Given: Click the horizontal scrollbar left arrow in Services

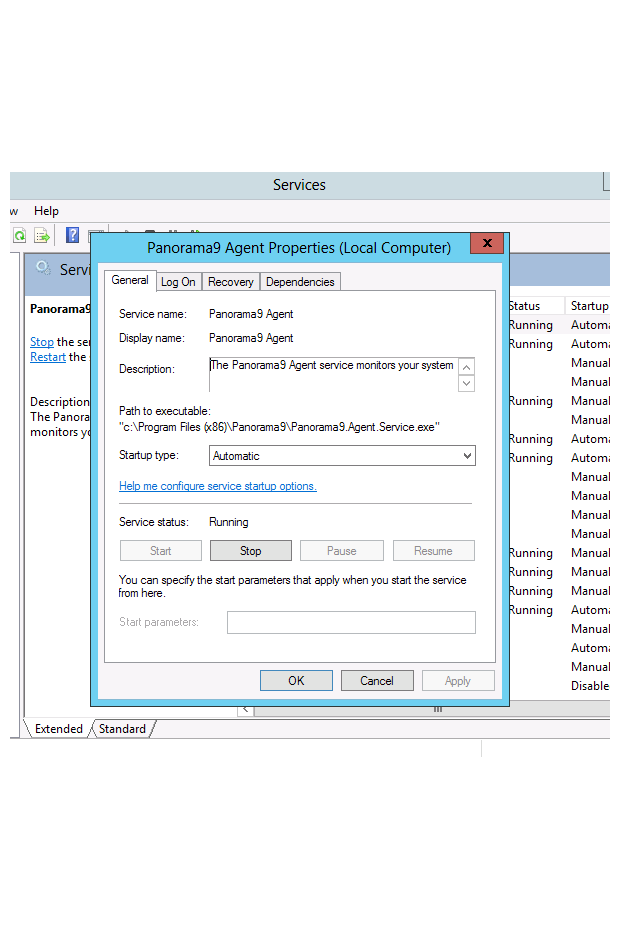Looking at the screenshot, I should [x=246, y=709].
